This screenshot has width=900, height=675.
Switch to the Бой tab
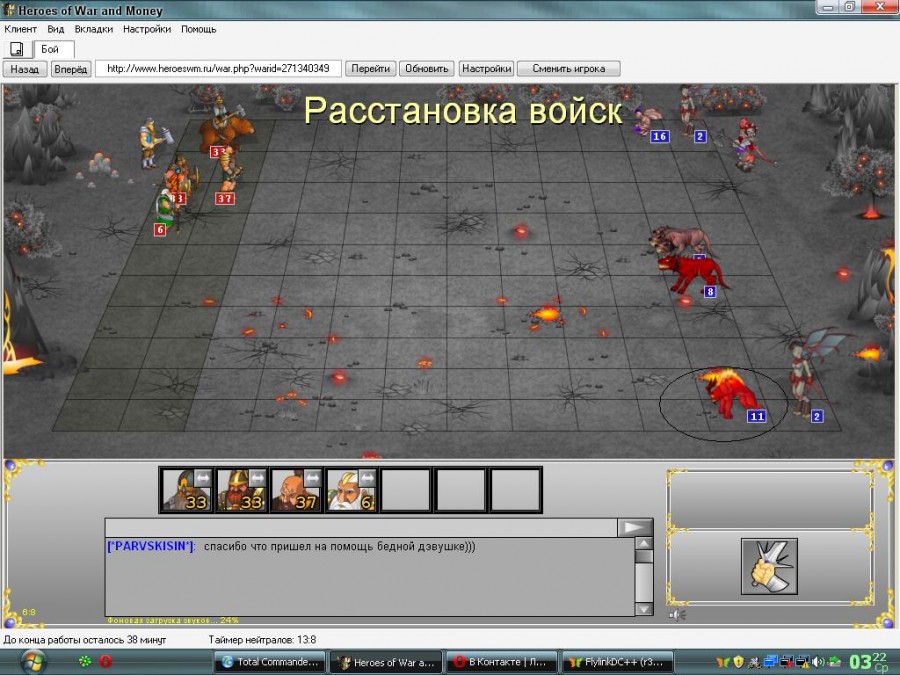(53, 49)
